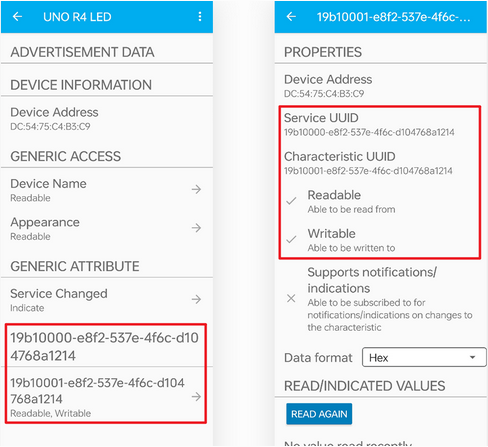Select the DEVICE INFORMATION section header
The width and height of the screenshot is (488, 447).
[81, 85]
